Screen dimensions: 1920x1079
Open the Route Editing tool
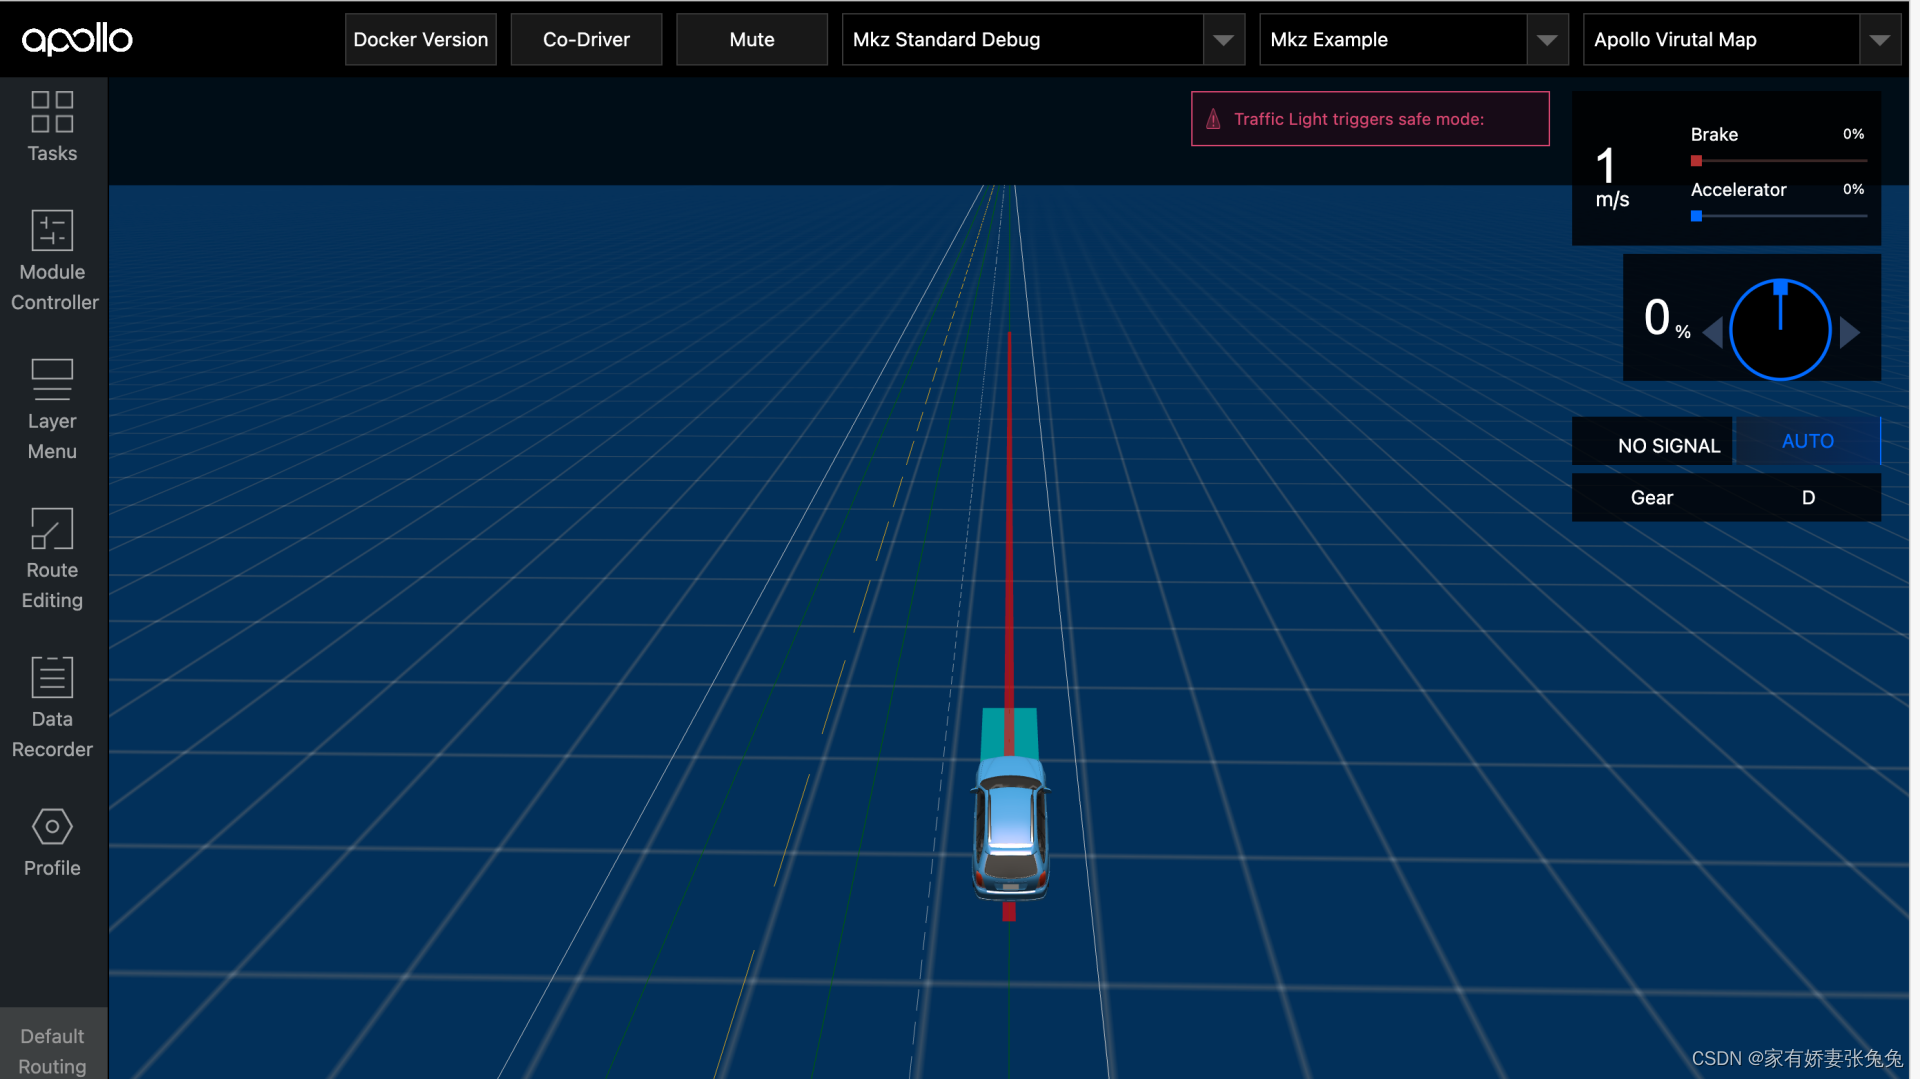tap(52, 558)
